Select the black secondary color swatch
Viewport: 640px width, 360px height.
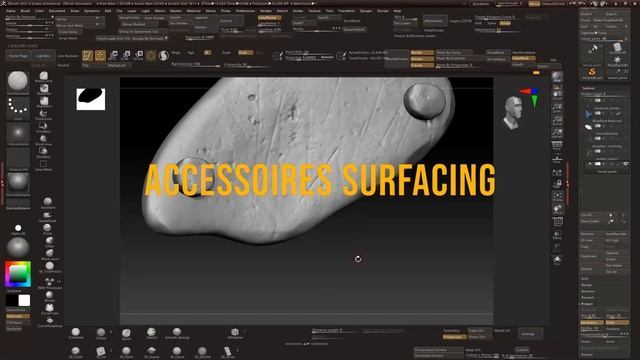click(12, 300)
